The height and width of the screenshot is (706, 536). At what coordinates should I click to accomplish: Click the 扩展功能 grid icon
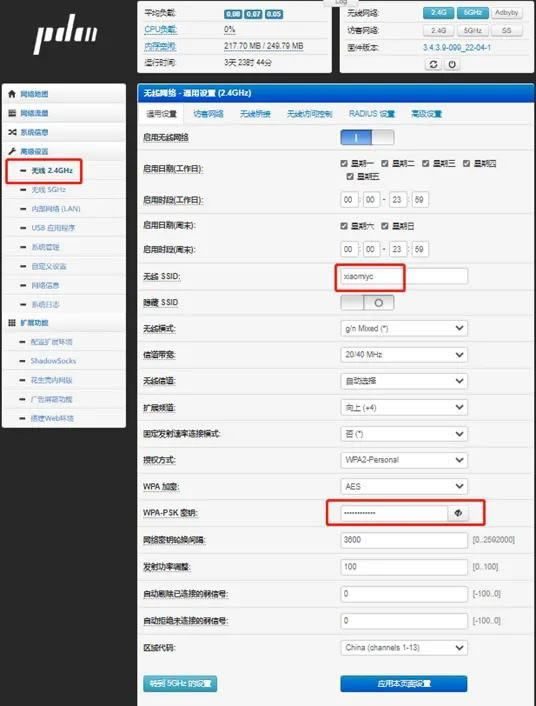[x=12, y=322]
